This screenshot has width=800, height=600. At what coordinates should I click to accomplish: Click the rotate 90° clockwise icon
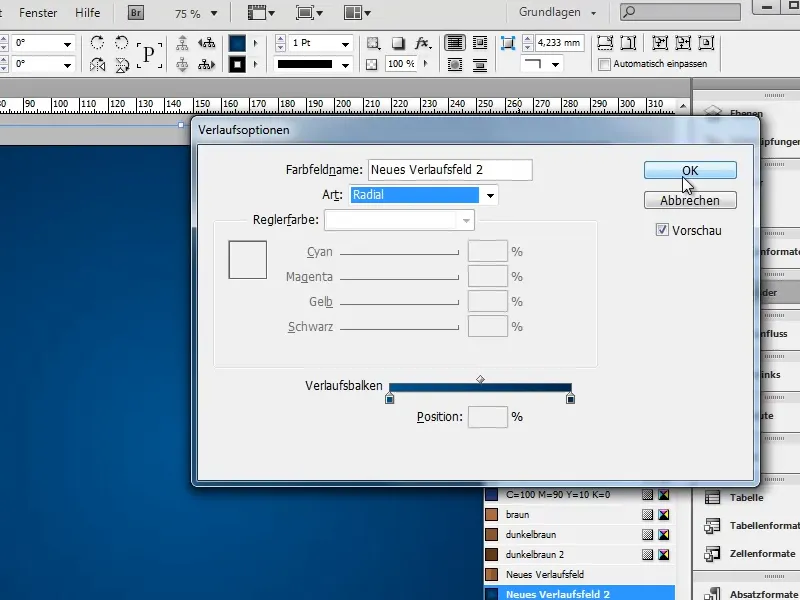click(97, 43)
